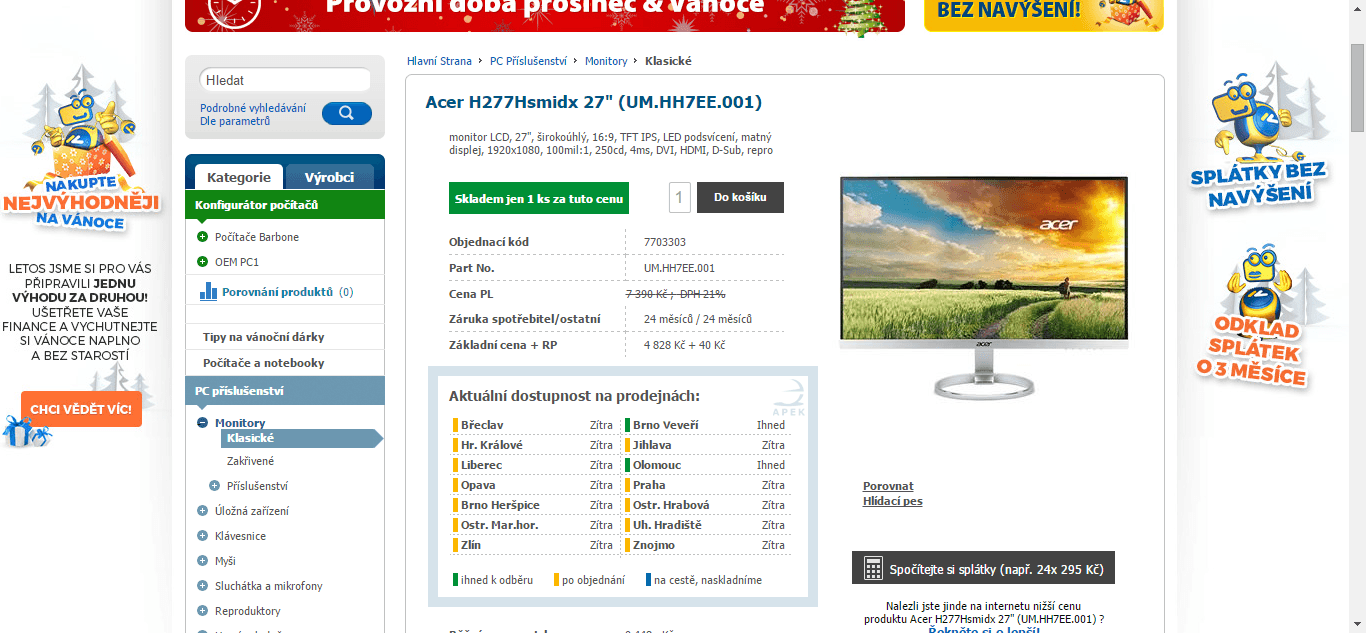Click the quantity input box
The height and width of the screenshot is (633, 1366).
tap(680, 197)
